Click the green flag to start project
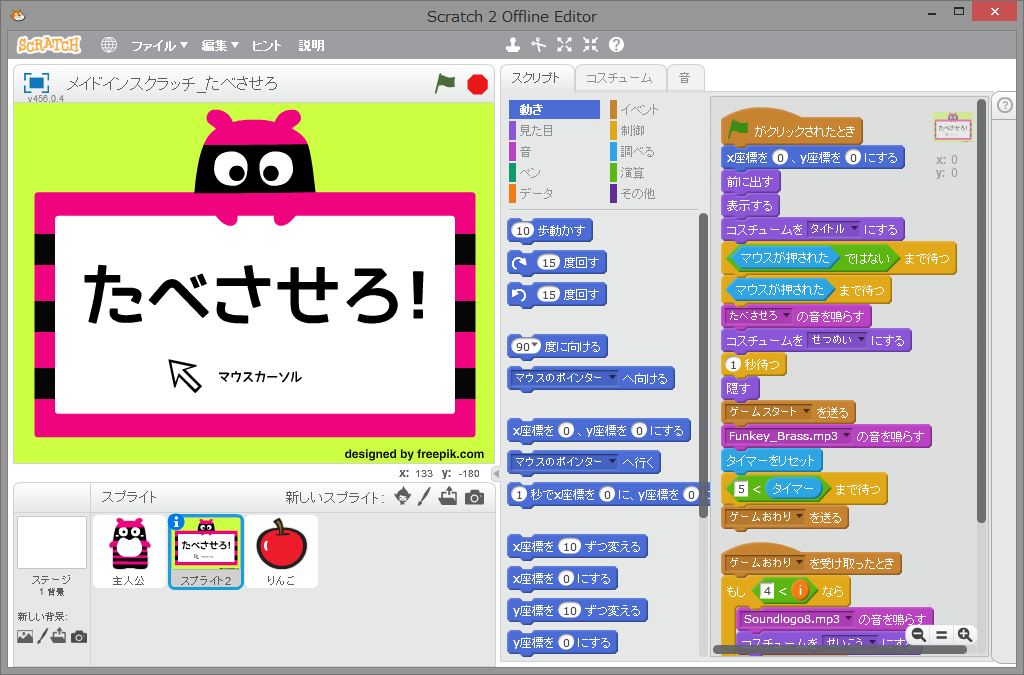Screen dimensions: 1024x675 pyautogui.click(x=445, y=84)
